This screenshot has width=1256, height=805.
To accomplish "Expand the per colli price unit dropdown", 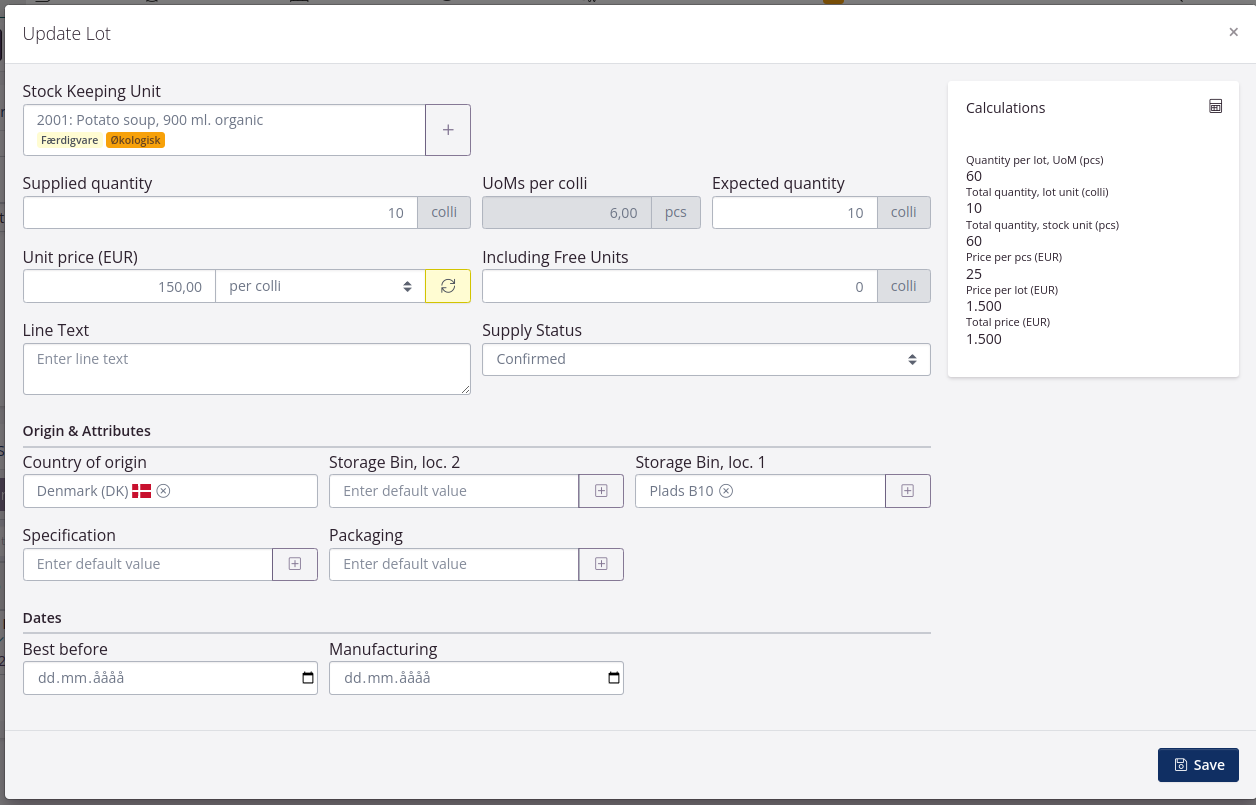I will click(x=320, y=286).
